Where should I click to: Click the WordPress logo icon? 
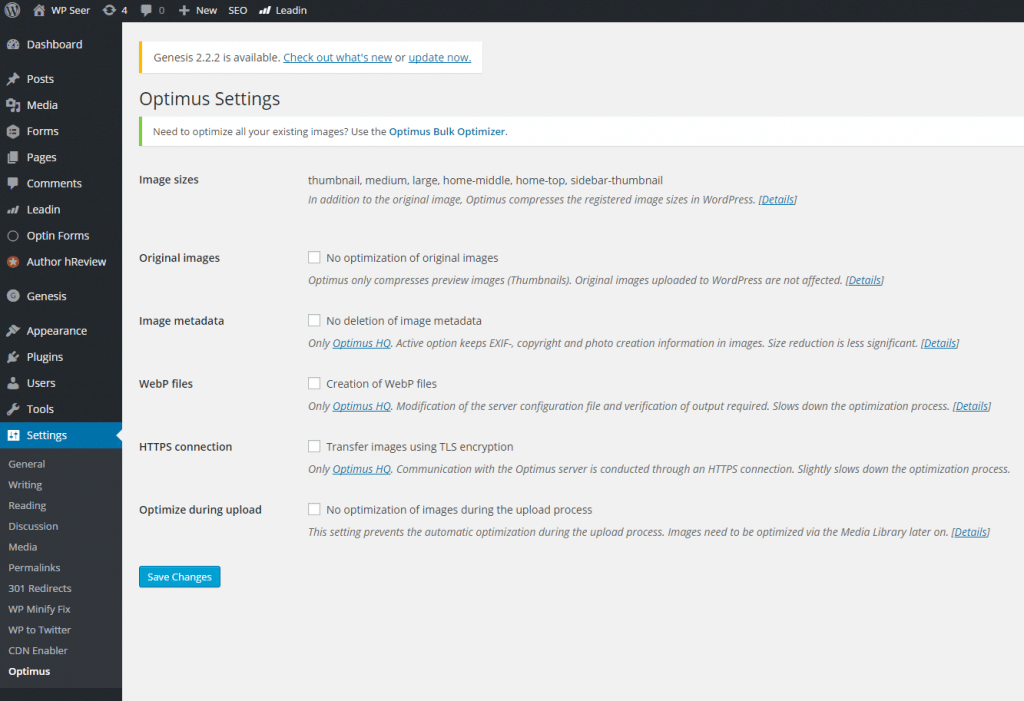click(12, 10)
